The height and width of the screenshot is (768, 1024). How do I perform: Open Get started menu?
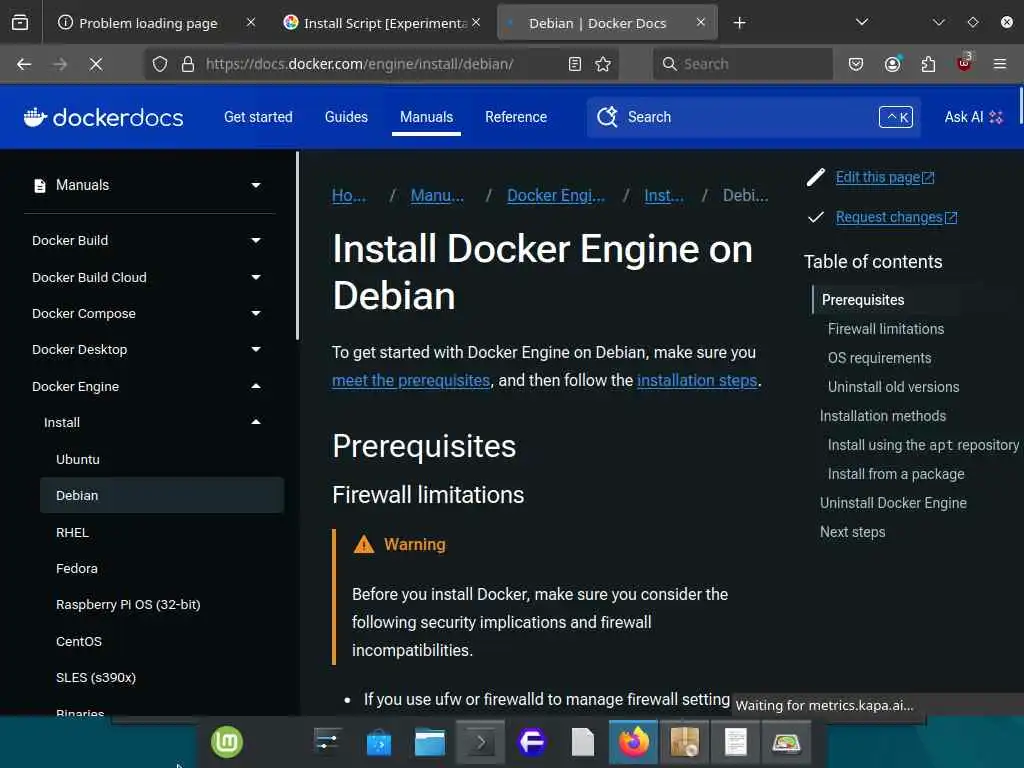[258, 117]
